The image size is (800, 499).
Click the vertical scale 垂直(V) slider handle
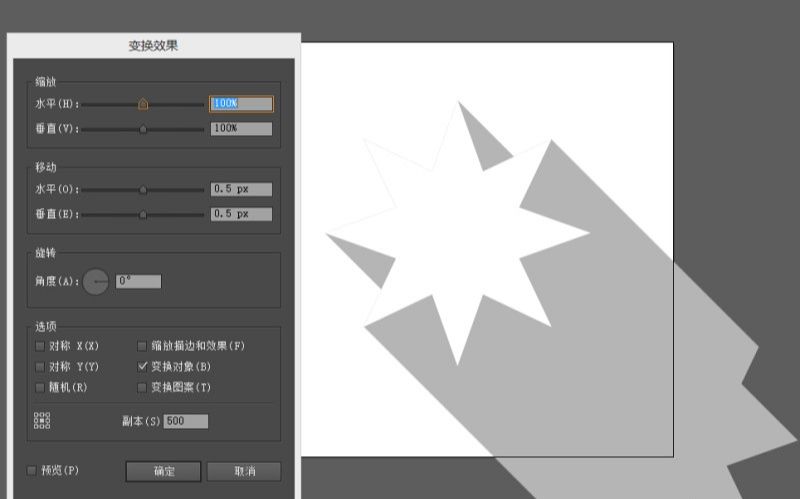coord(143,130)
